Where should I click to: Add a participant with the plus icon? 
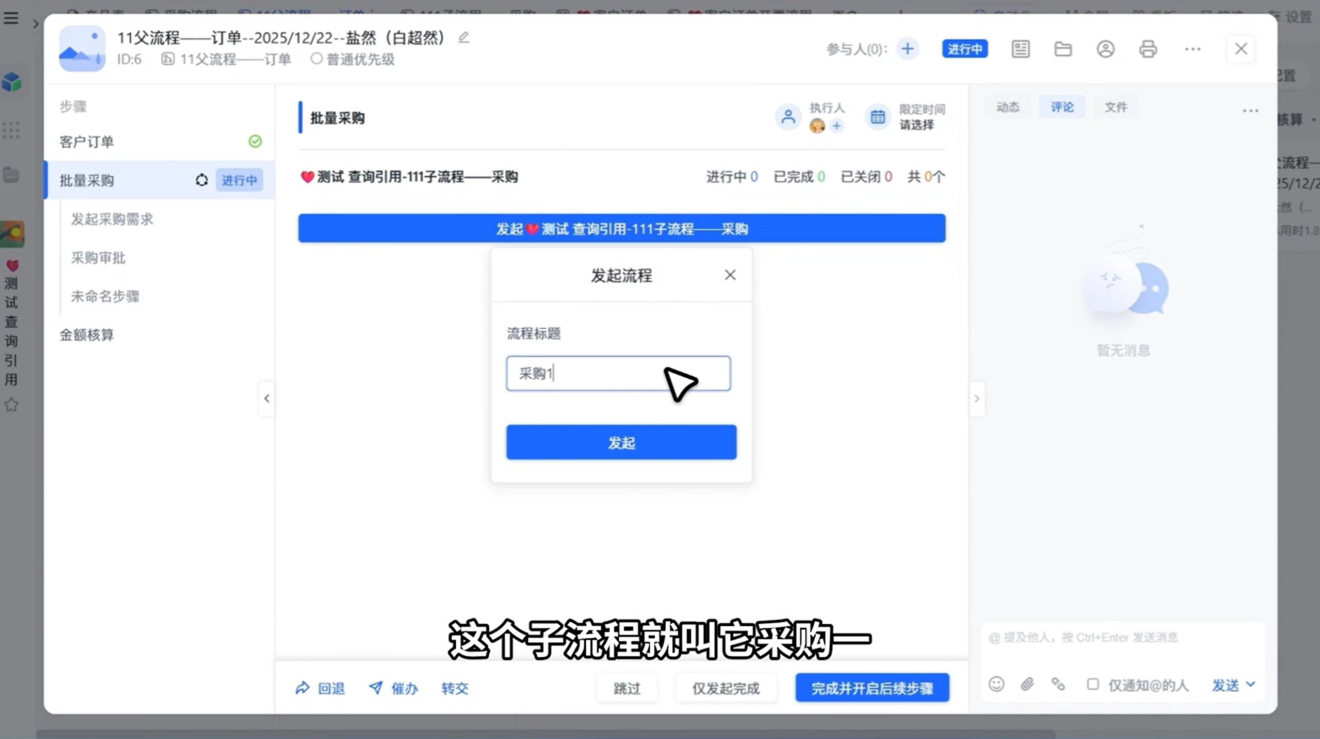tap(907, 49)
